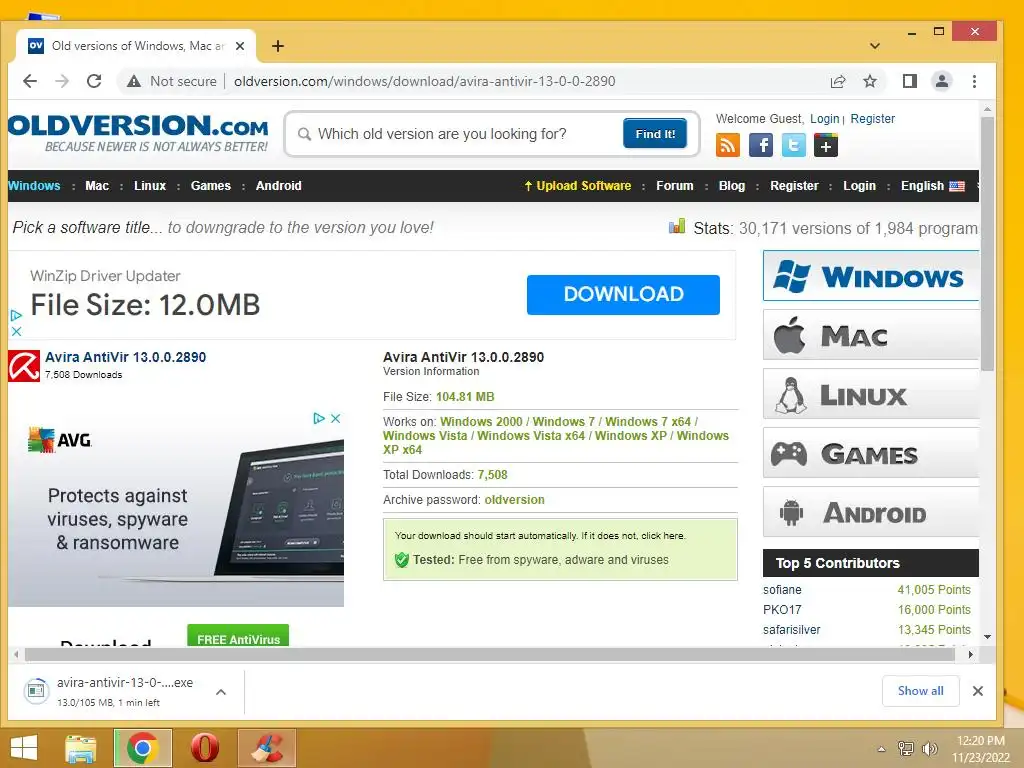Click the Google plus share icon
Image resolution: width=1024 pixels, height=768 pixels.
pyautogui.click(x=826, y=145)
